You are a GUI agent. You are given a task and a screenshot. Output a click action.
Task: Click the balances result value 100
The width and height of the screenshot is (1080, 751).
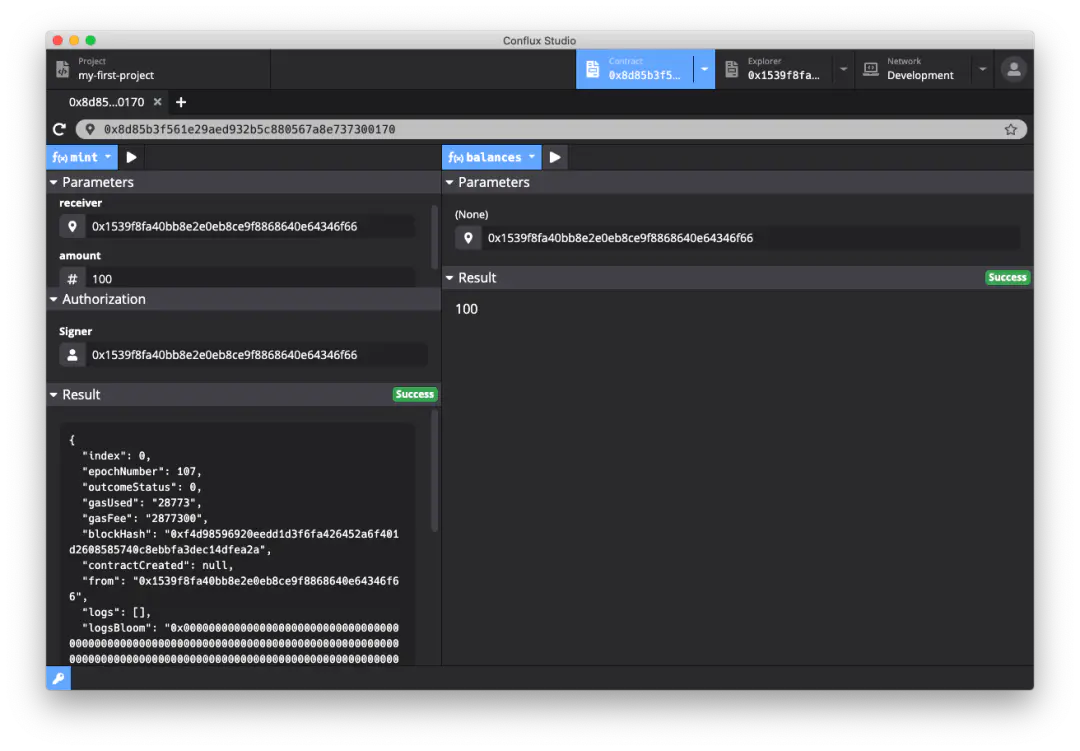coord(466,309)
